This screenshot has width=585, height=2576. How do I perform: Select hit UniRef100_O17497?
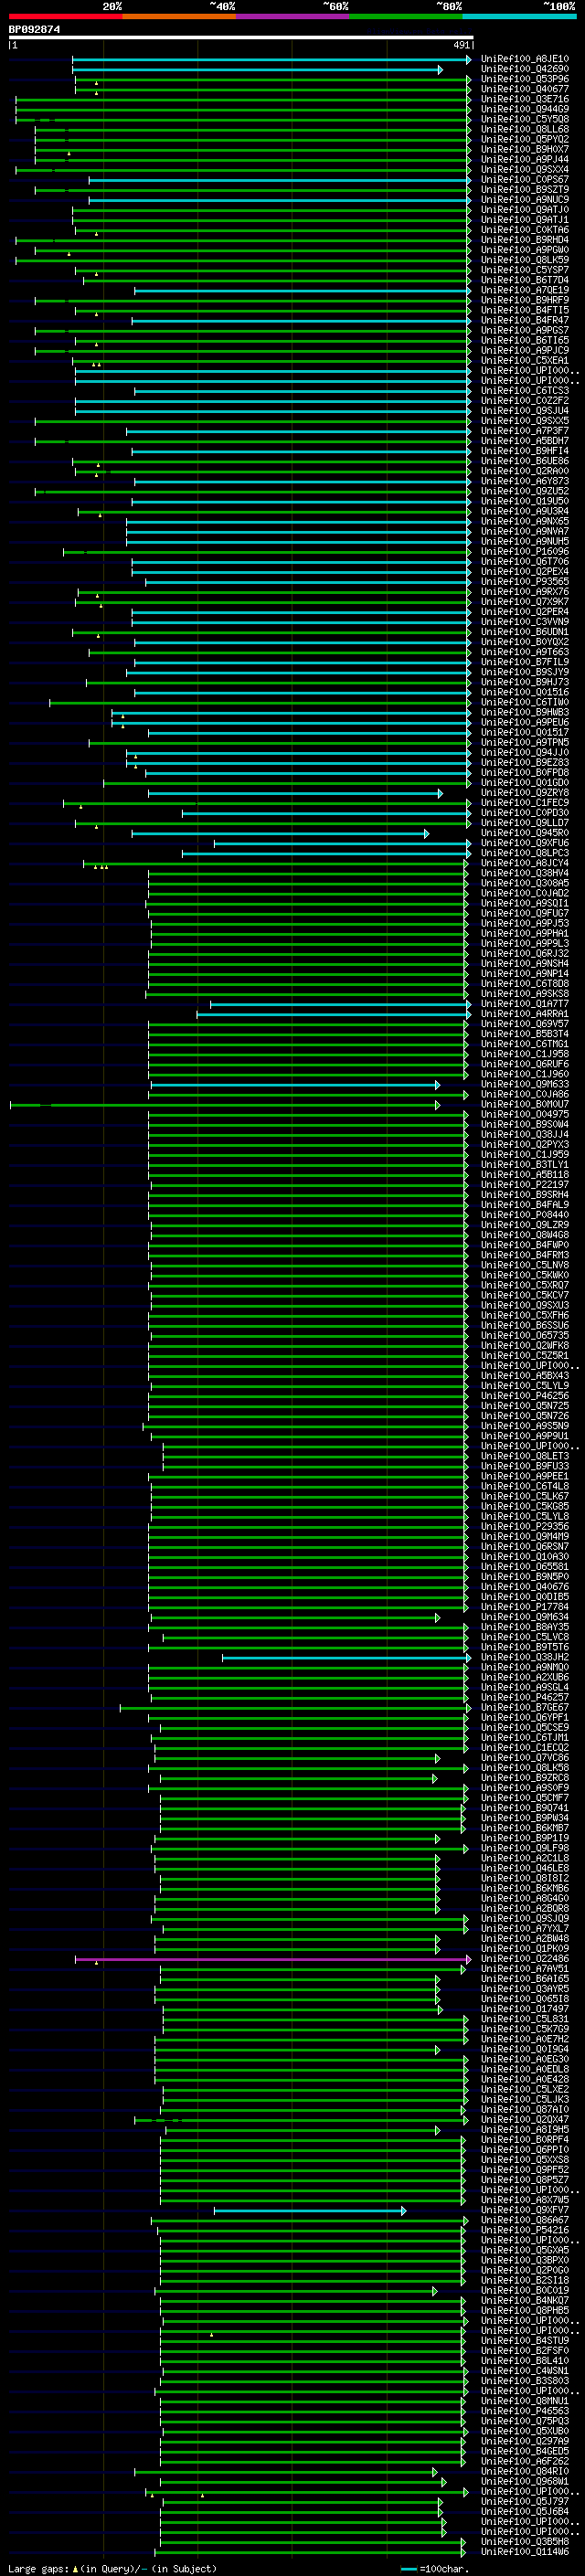[x=525, y=2009]
